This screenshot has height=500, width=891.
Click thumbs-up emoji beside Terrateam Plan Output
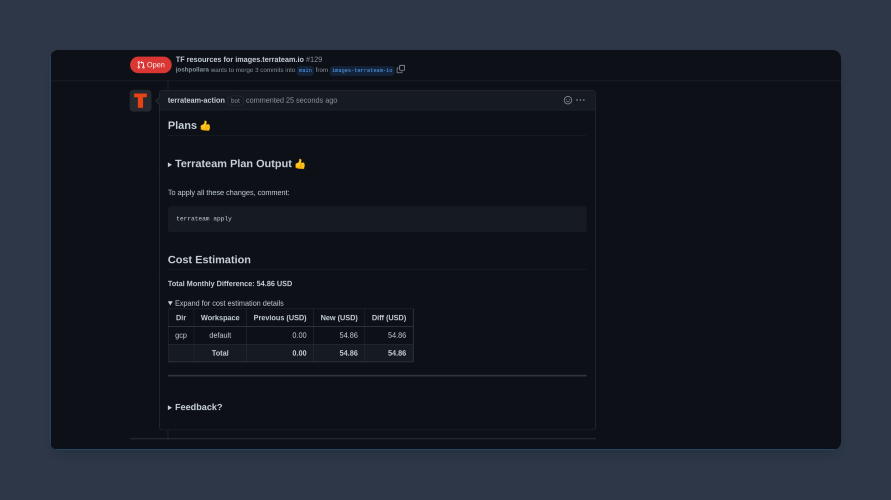[300, 164]
